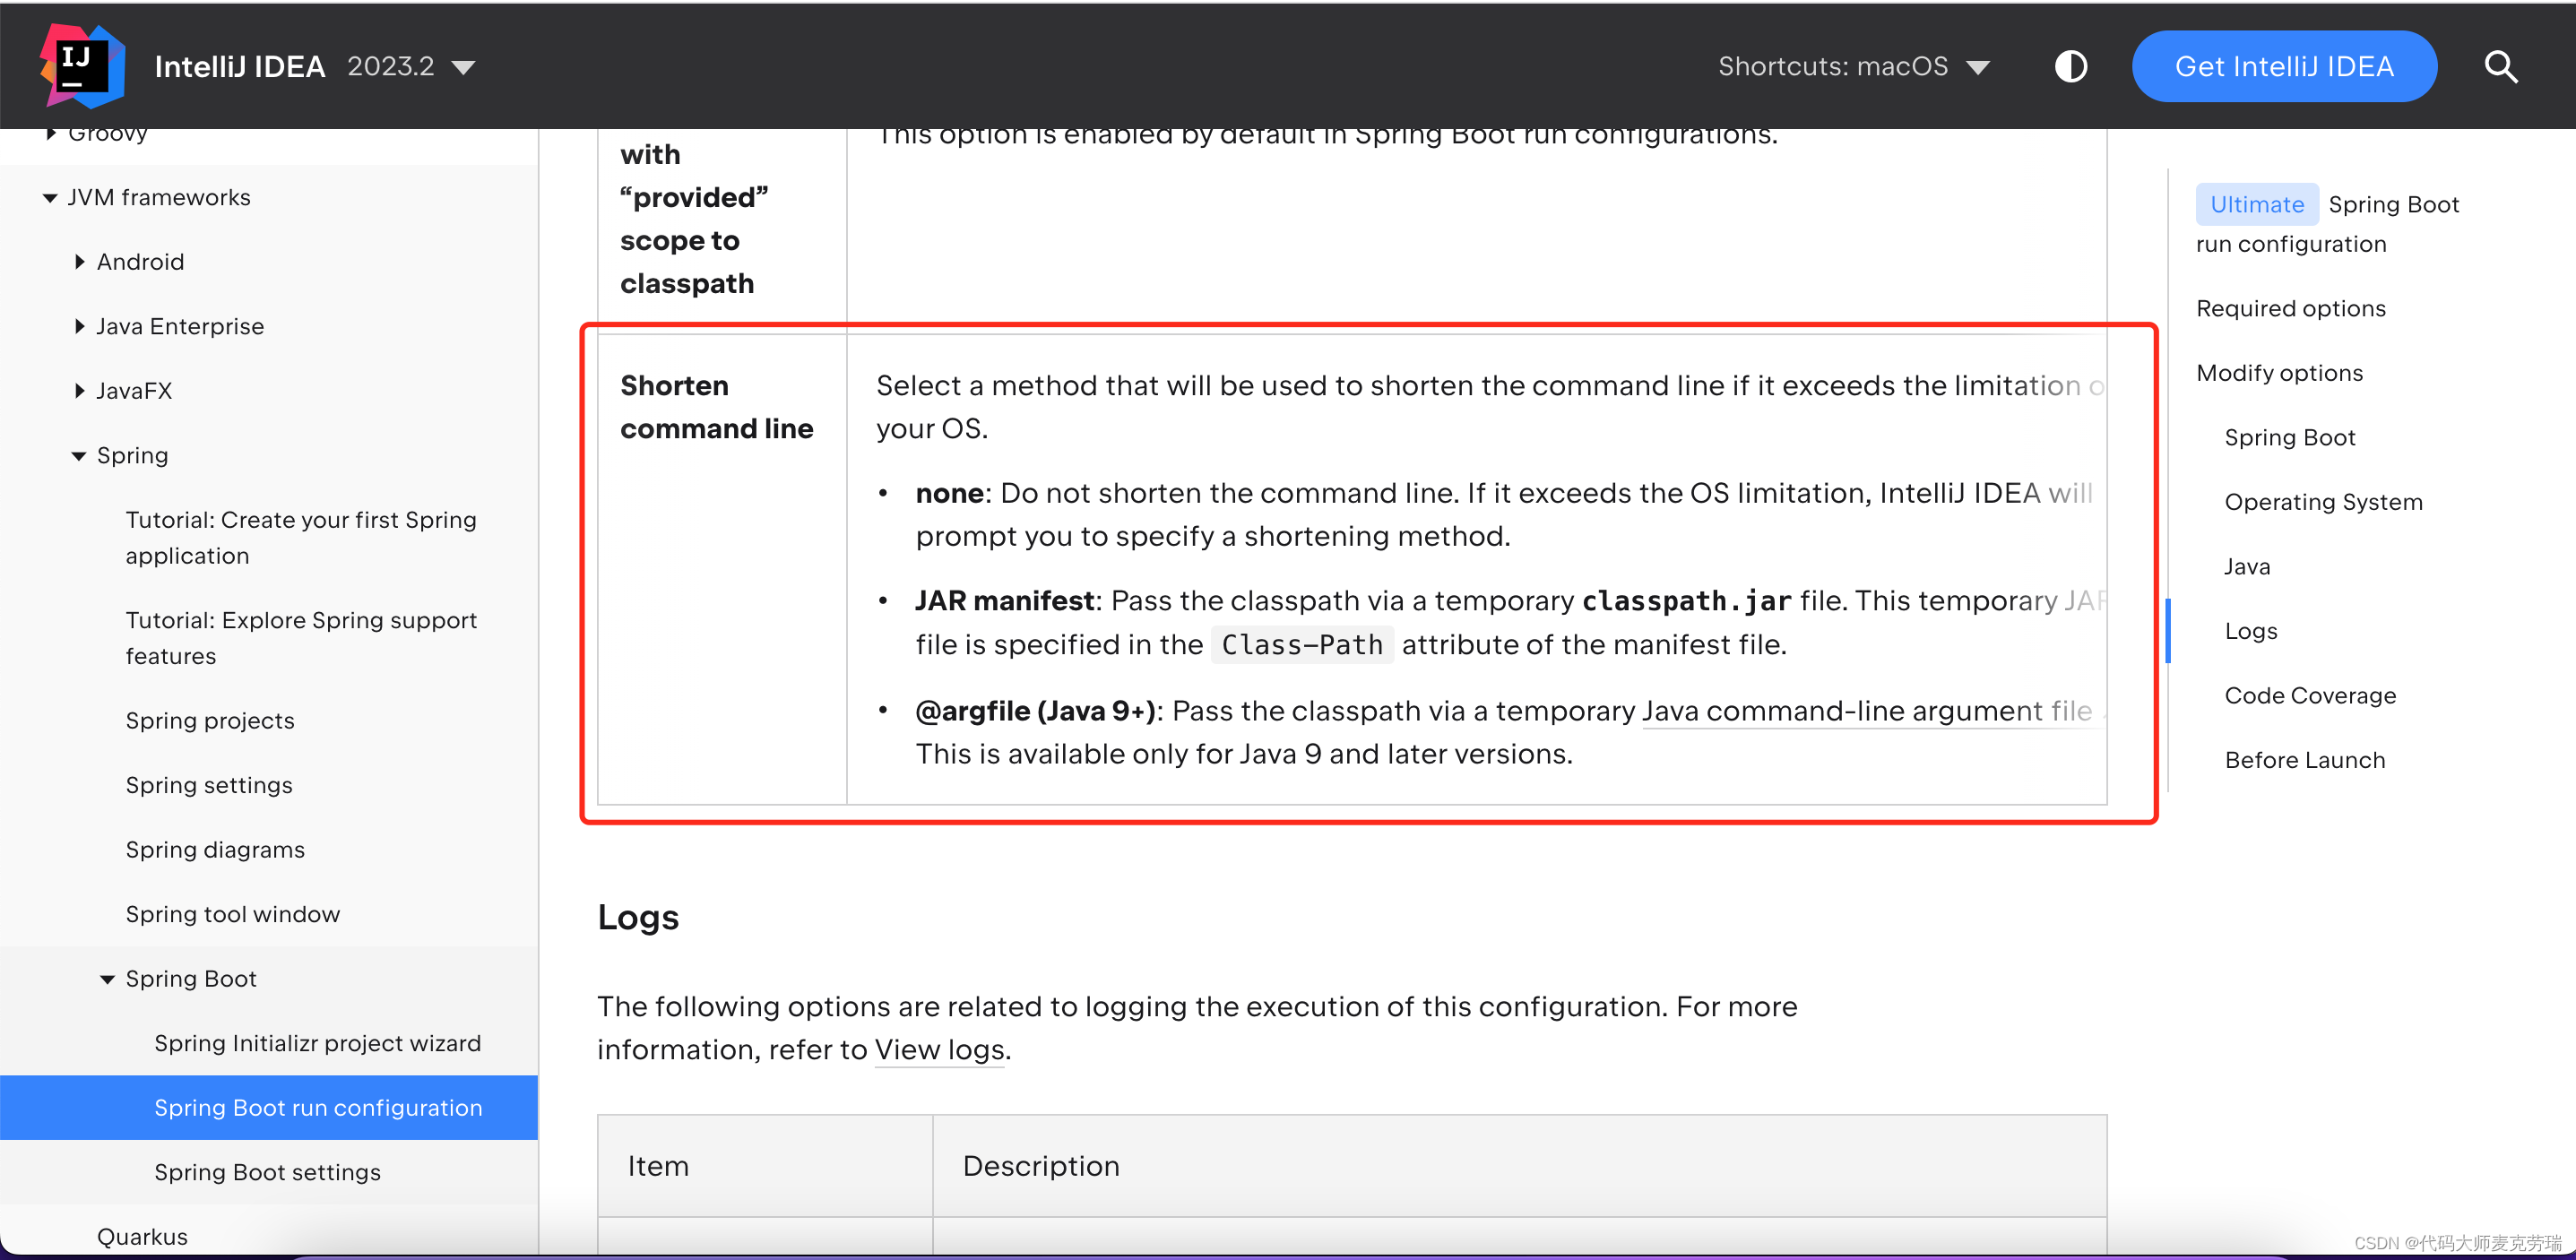This screenshot has height=1260, width=2576.
Task: Open the Shortcuts: macOS dropdown
Action: coord(1854,66)
